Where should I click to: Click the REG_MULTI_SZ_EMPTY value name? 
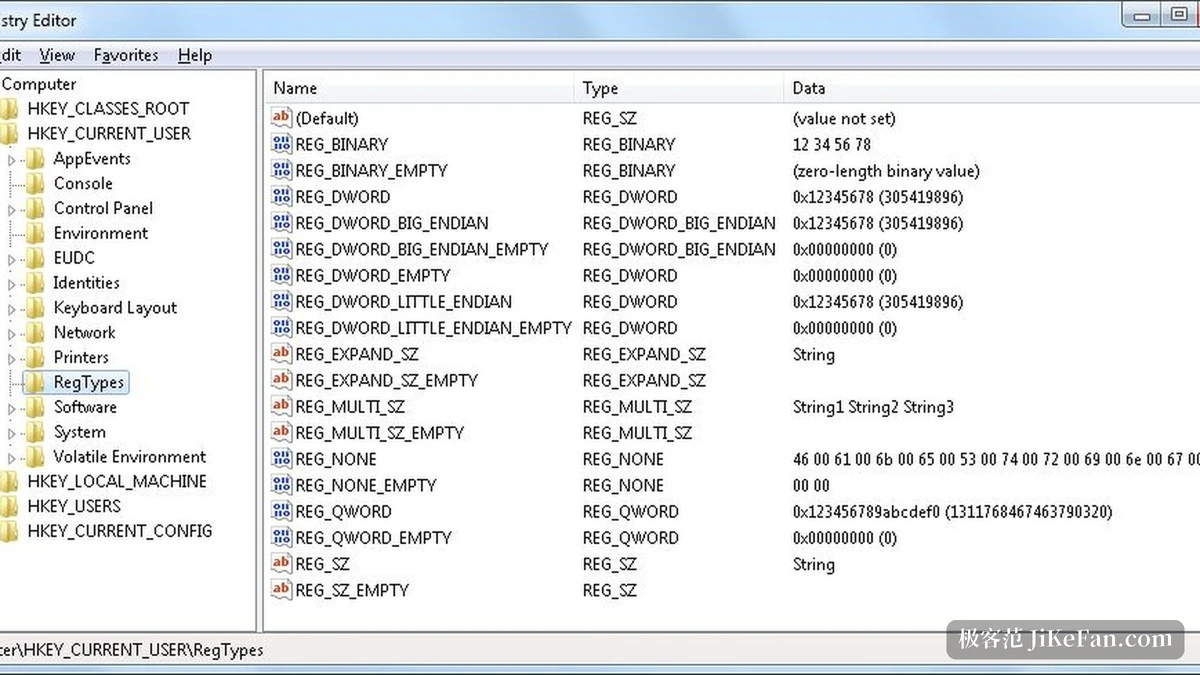pos(380,432)
